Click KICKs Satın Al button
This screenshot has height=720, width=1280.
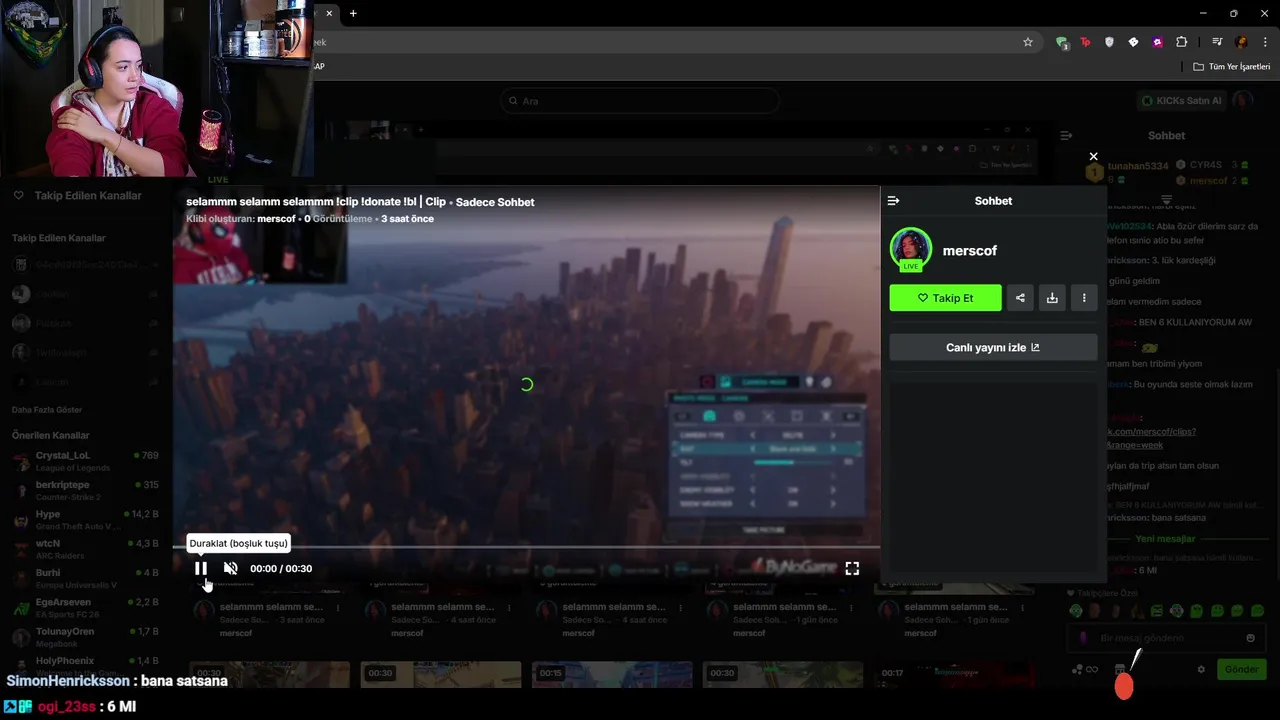coord(1181,101)
